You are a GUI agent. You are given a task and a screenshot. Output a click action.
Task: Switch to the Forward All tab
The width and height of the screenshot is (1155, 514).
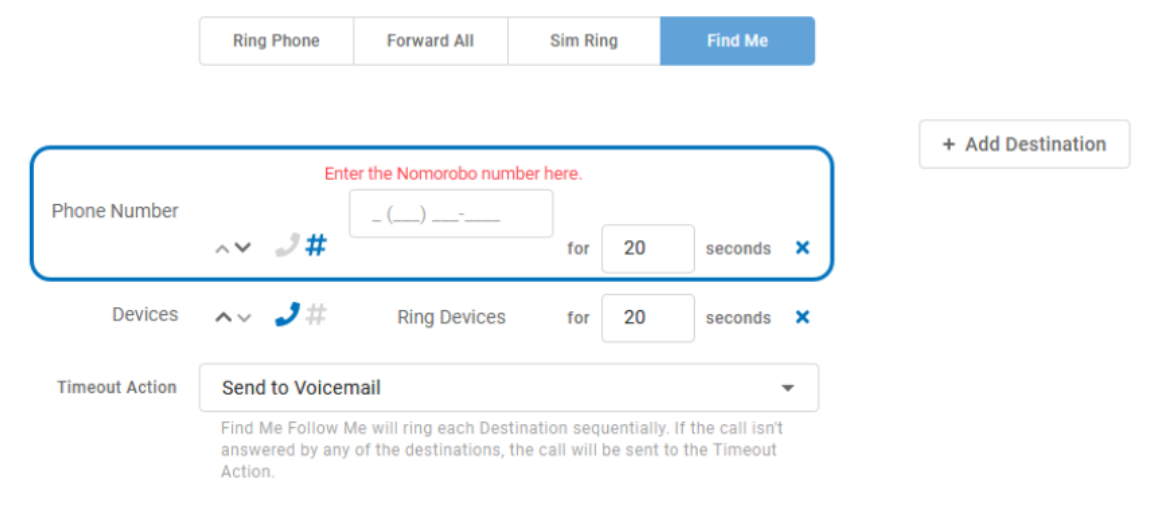point(430,41)
